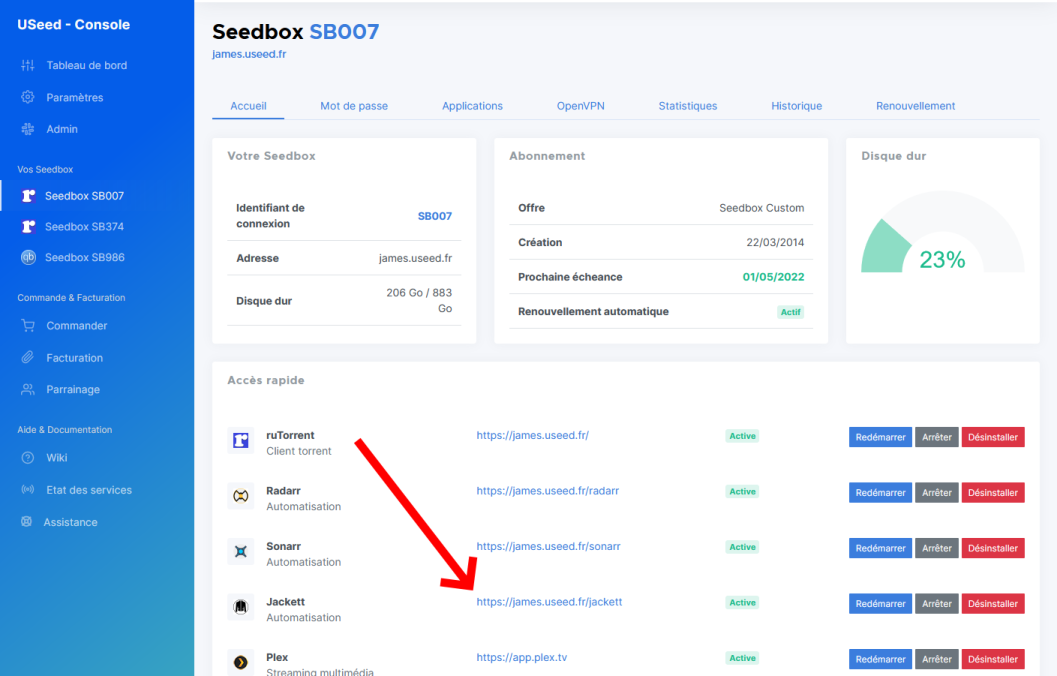Open the Mot de passe tab
1057x676 pixels.
tap(354, 106)
